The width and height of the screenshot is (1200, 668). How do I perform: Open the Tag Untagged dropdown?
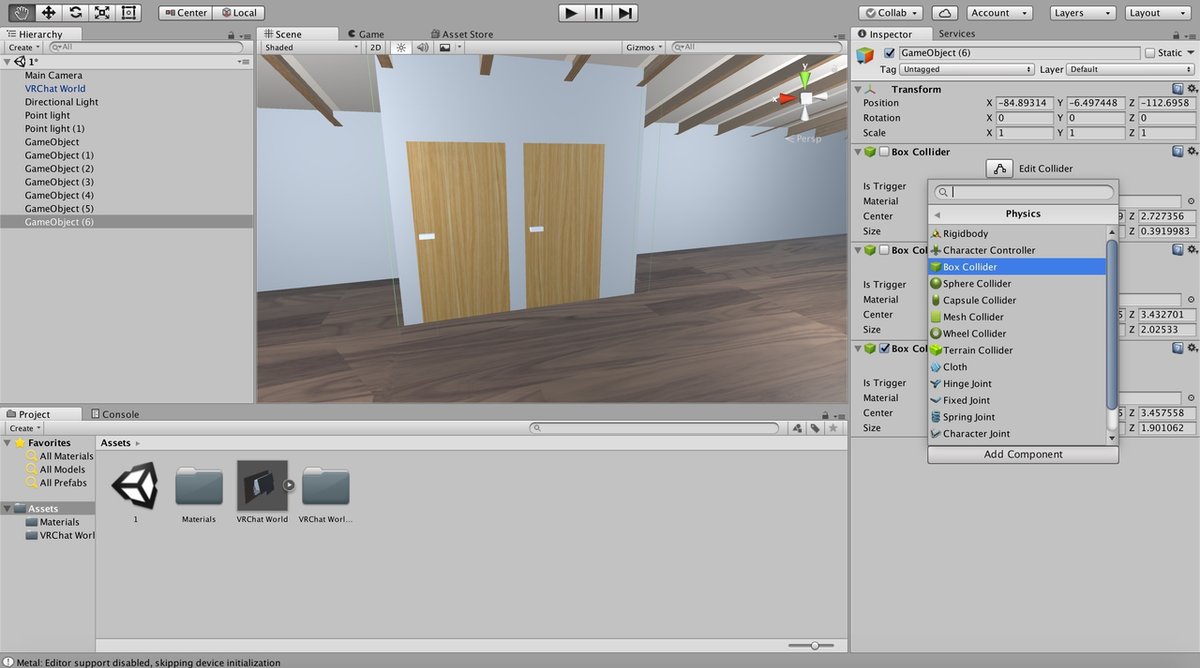coord(966,70)
